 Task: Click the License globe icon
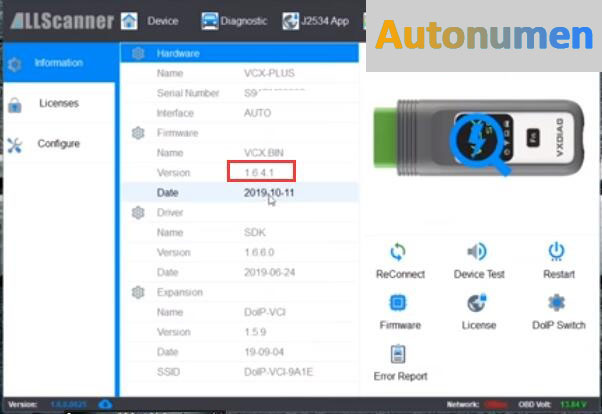click(x=477, y=303)
